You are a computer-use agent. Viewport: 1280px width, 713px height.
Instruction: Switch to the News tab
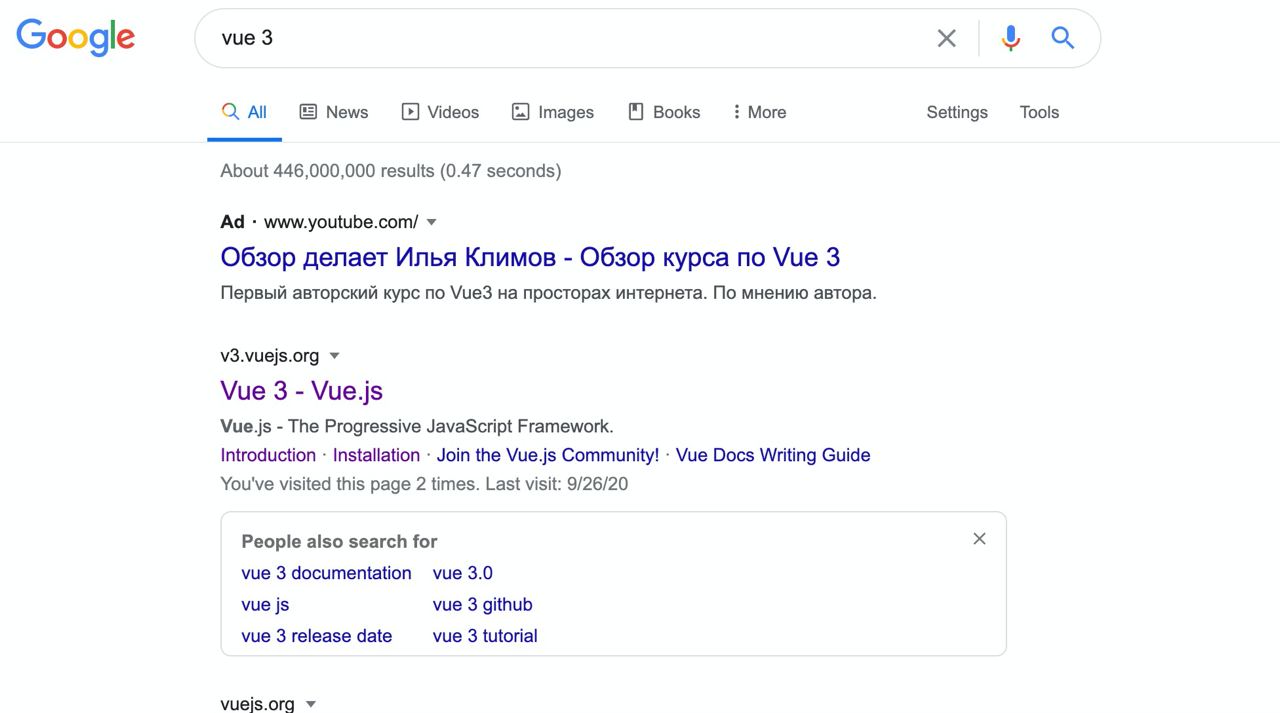click(x=334, y=112)
